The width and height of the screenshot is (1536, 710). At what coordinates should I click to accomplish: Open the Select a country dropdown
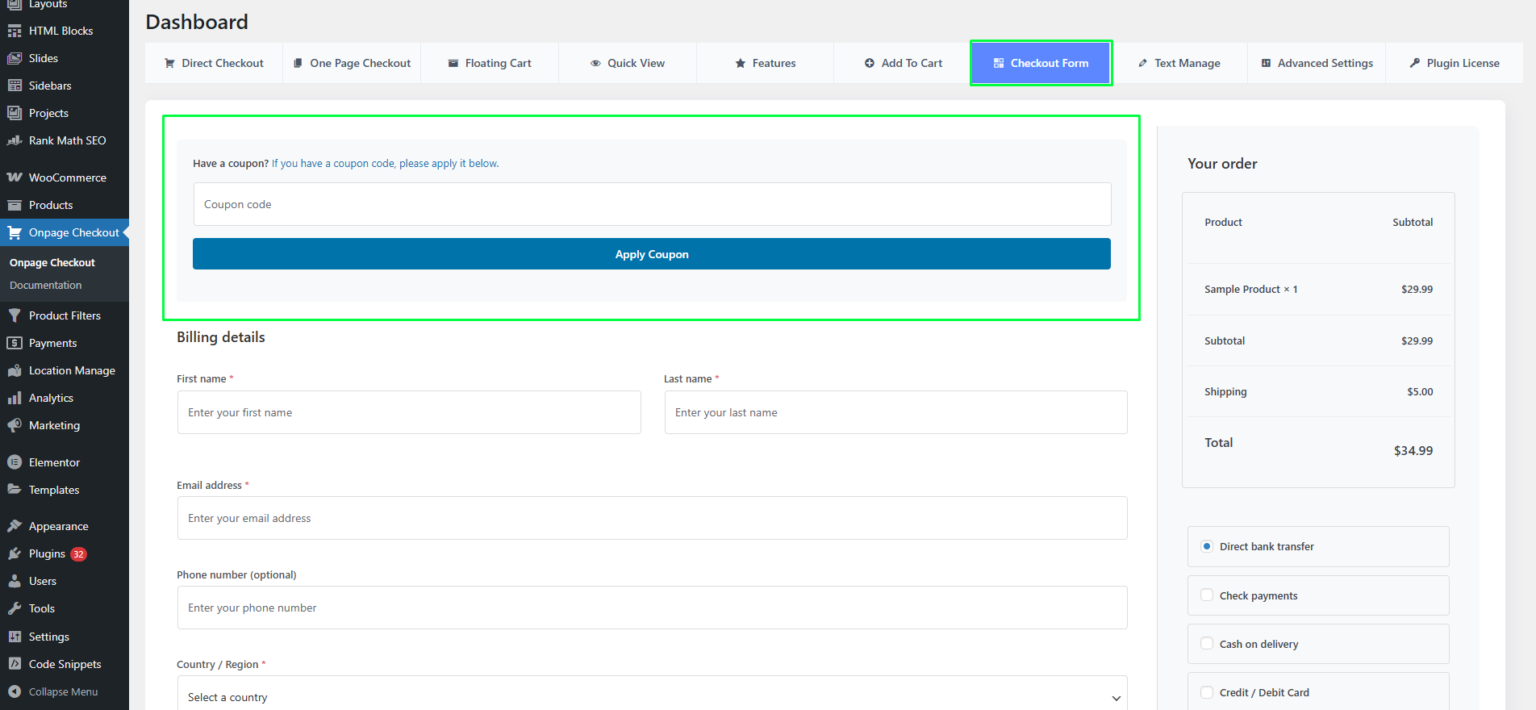click(x=651, y=697)
